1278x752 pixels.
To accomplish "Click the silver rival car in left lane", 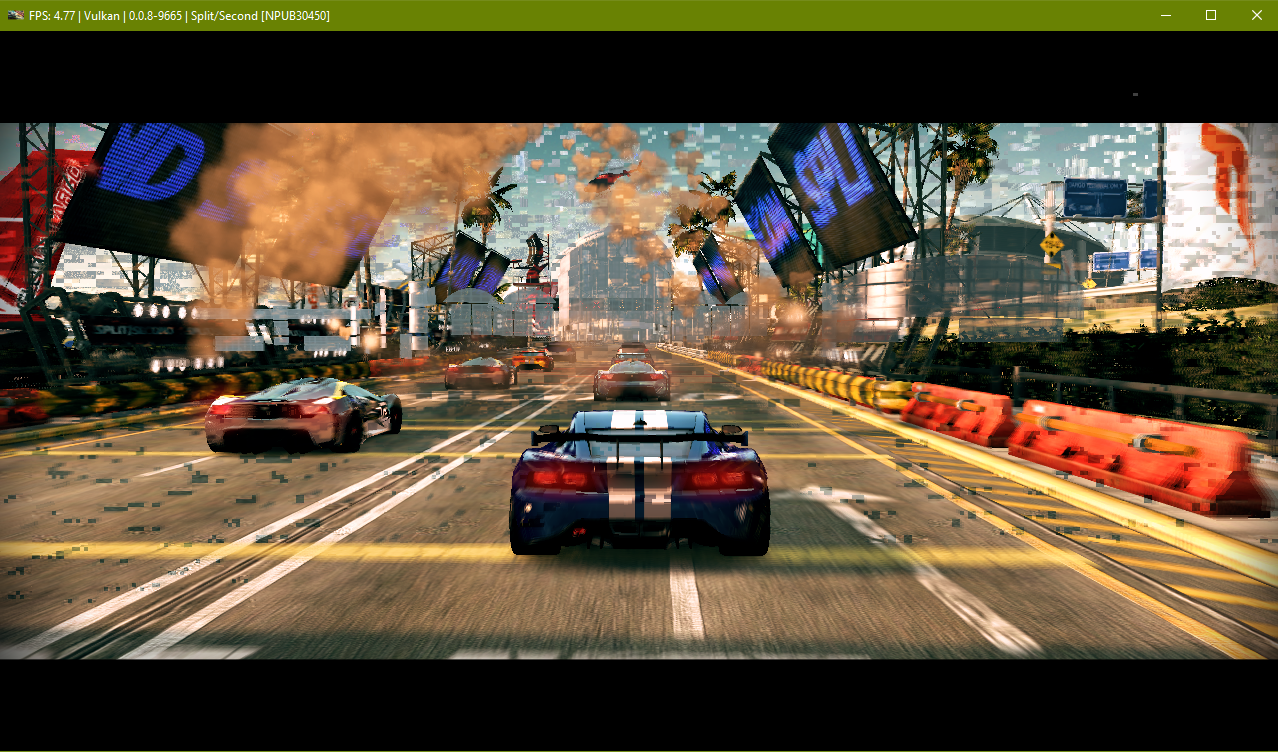I will (x=303, y=414).
